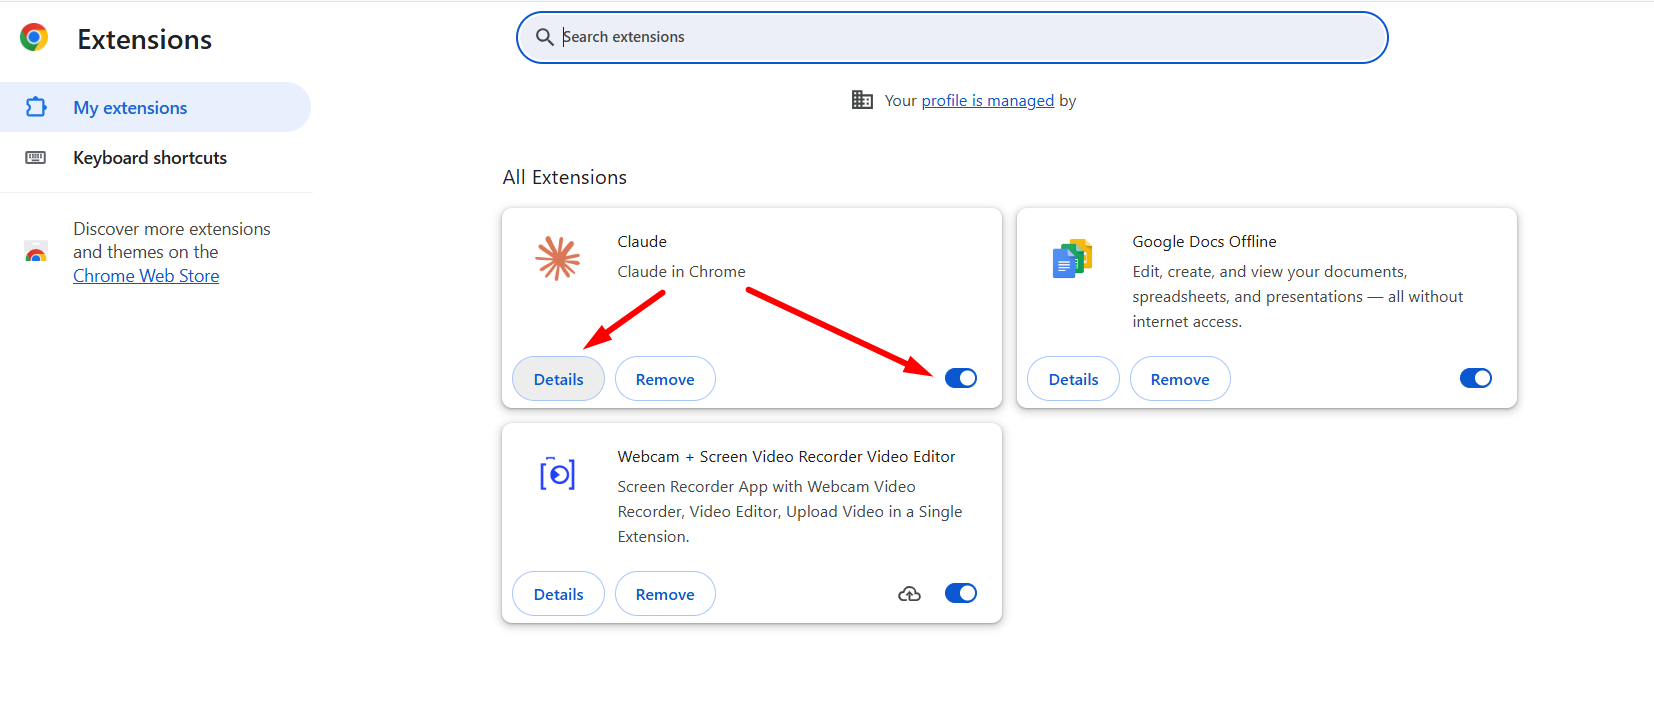This screenshot has width=1654, height=716.
Task: Click 'Screen Recorder App with Webcam' description
Action: (790, 511)
